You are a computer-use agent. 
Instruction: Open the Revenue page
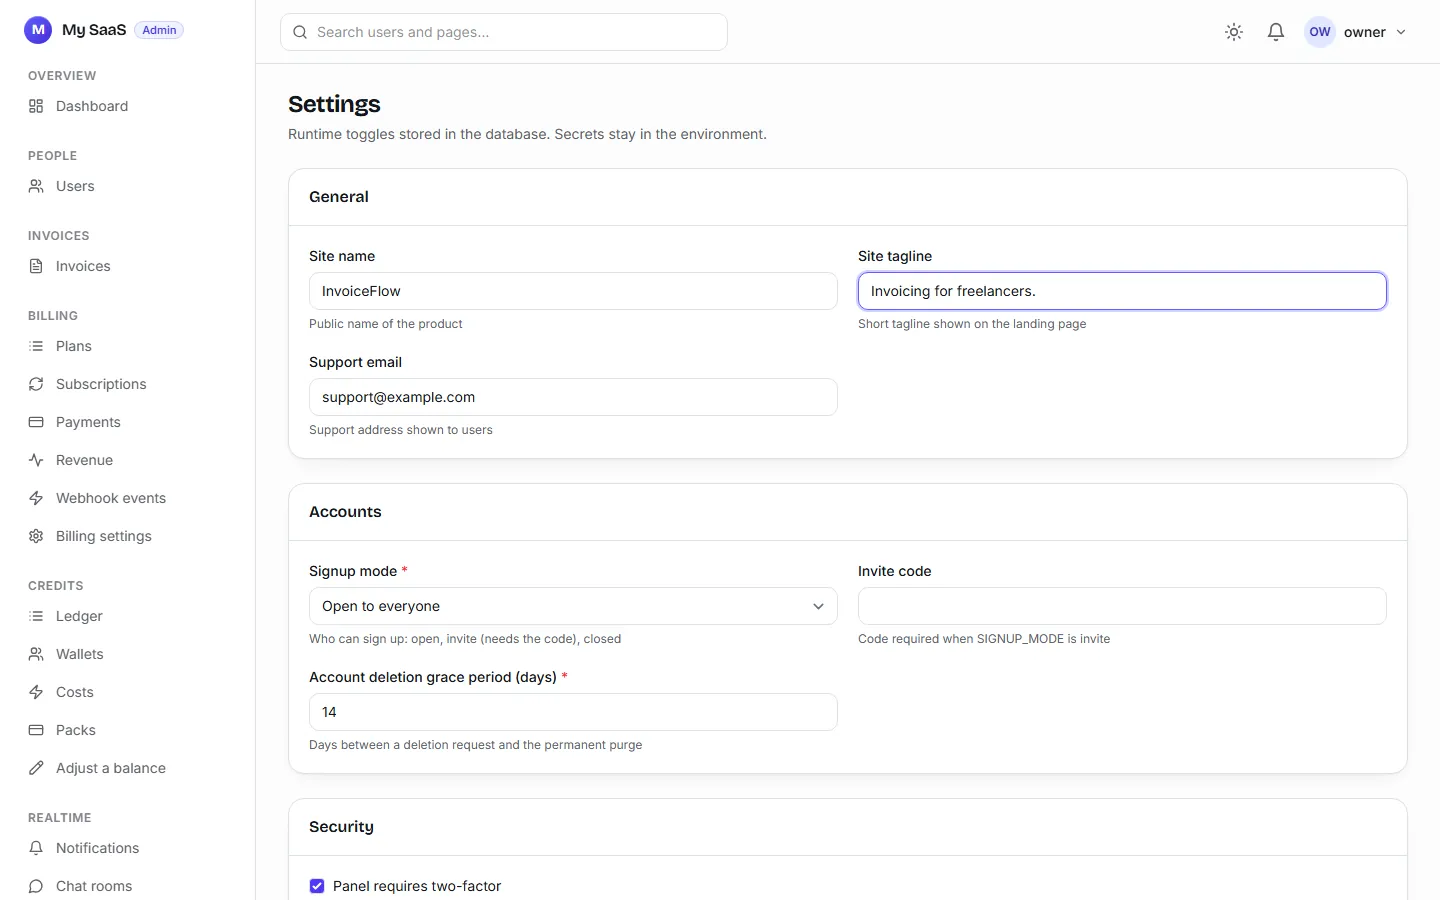(x=128, y=460)
